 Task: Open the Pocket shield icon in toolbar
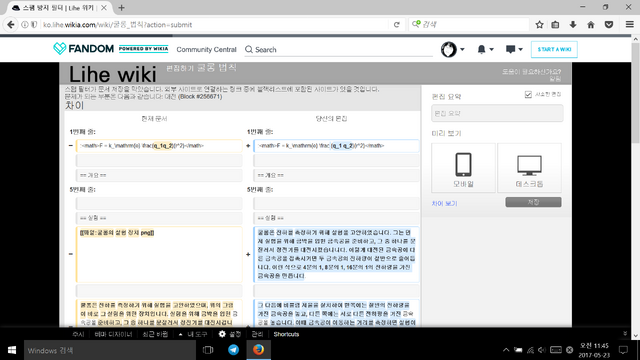click(x=609, y=24)
